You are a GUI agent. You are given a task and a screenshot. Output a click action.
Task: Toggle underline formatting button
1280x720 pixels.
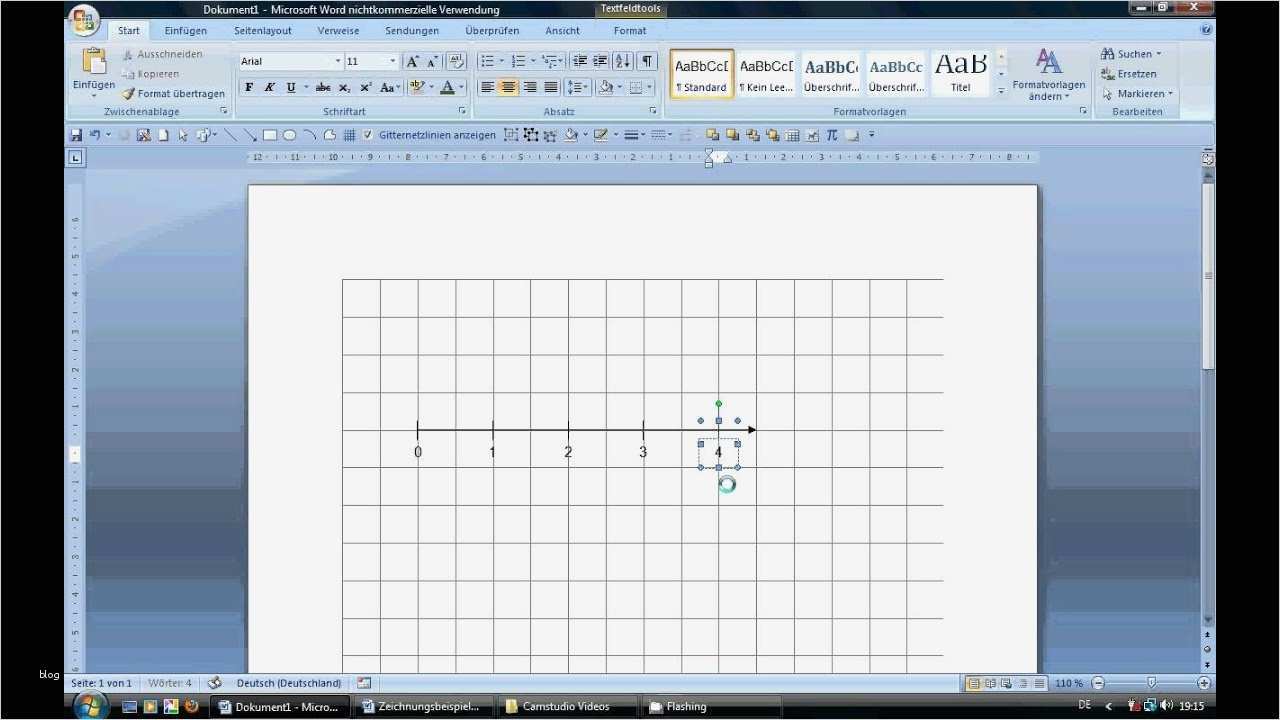[291, 88]
